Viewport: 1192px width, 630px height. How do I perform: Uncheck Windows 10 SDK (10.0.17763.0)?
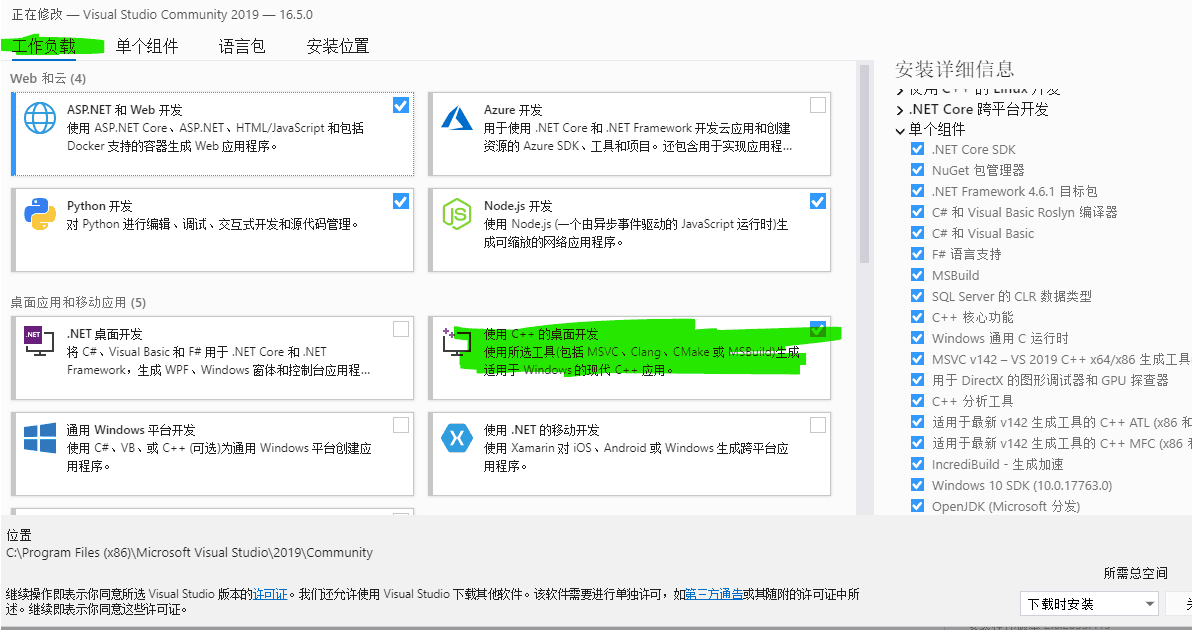coord(918,485)
